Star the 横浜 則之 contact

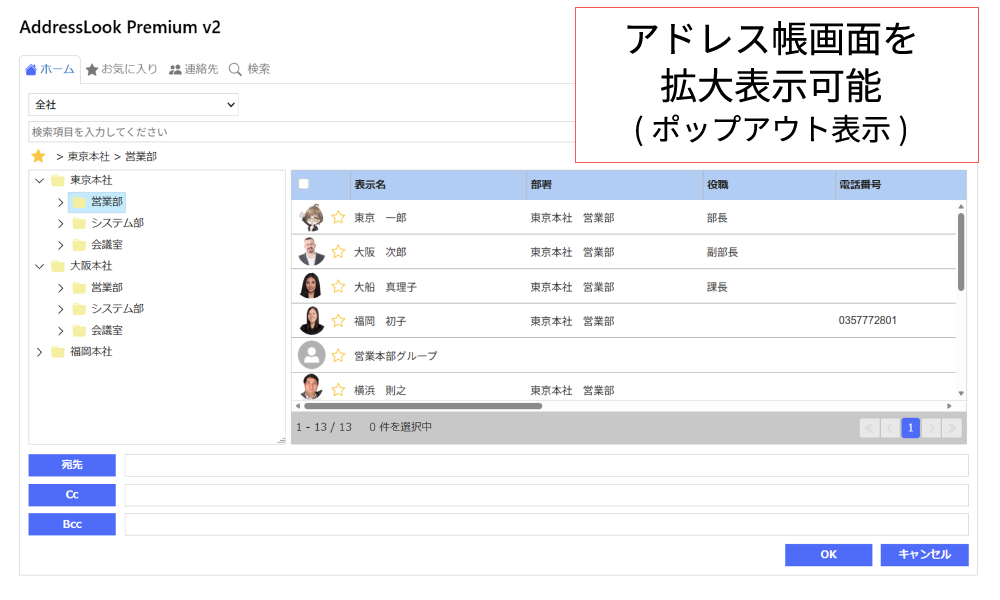click(338, 390)
